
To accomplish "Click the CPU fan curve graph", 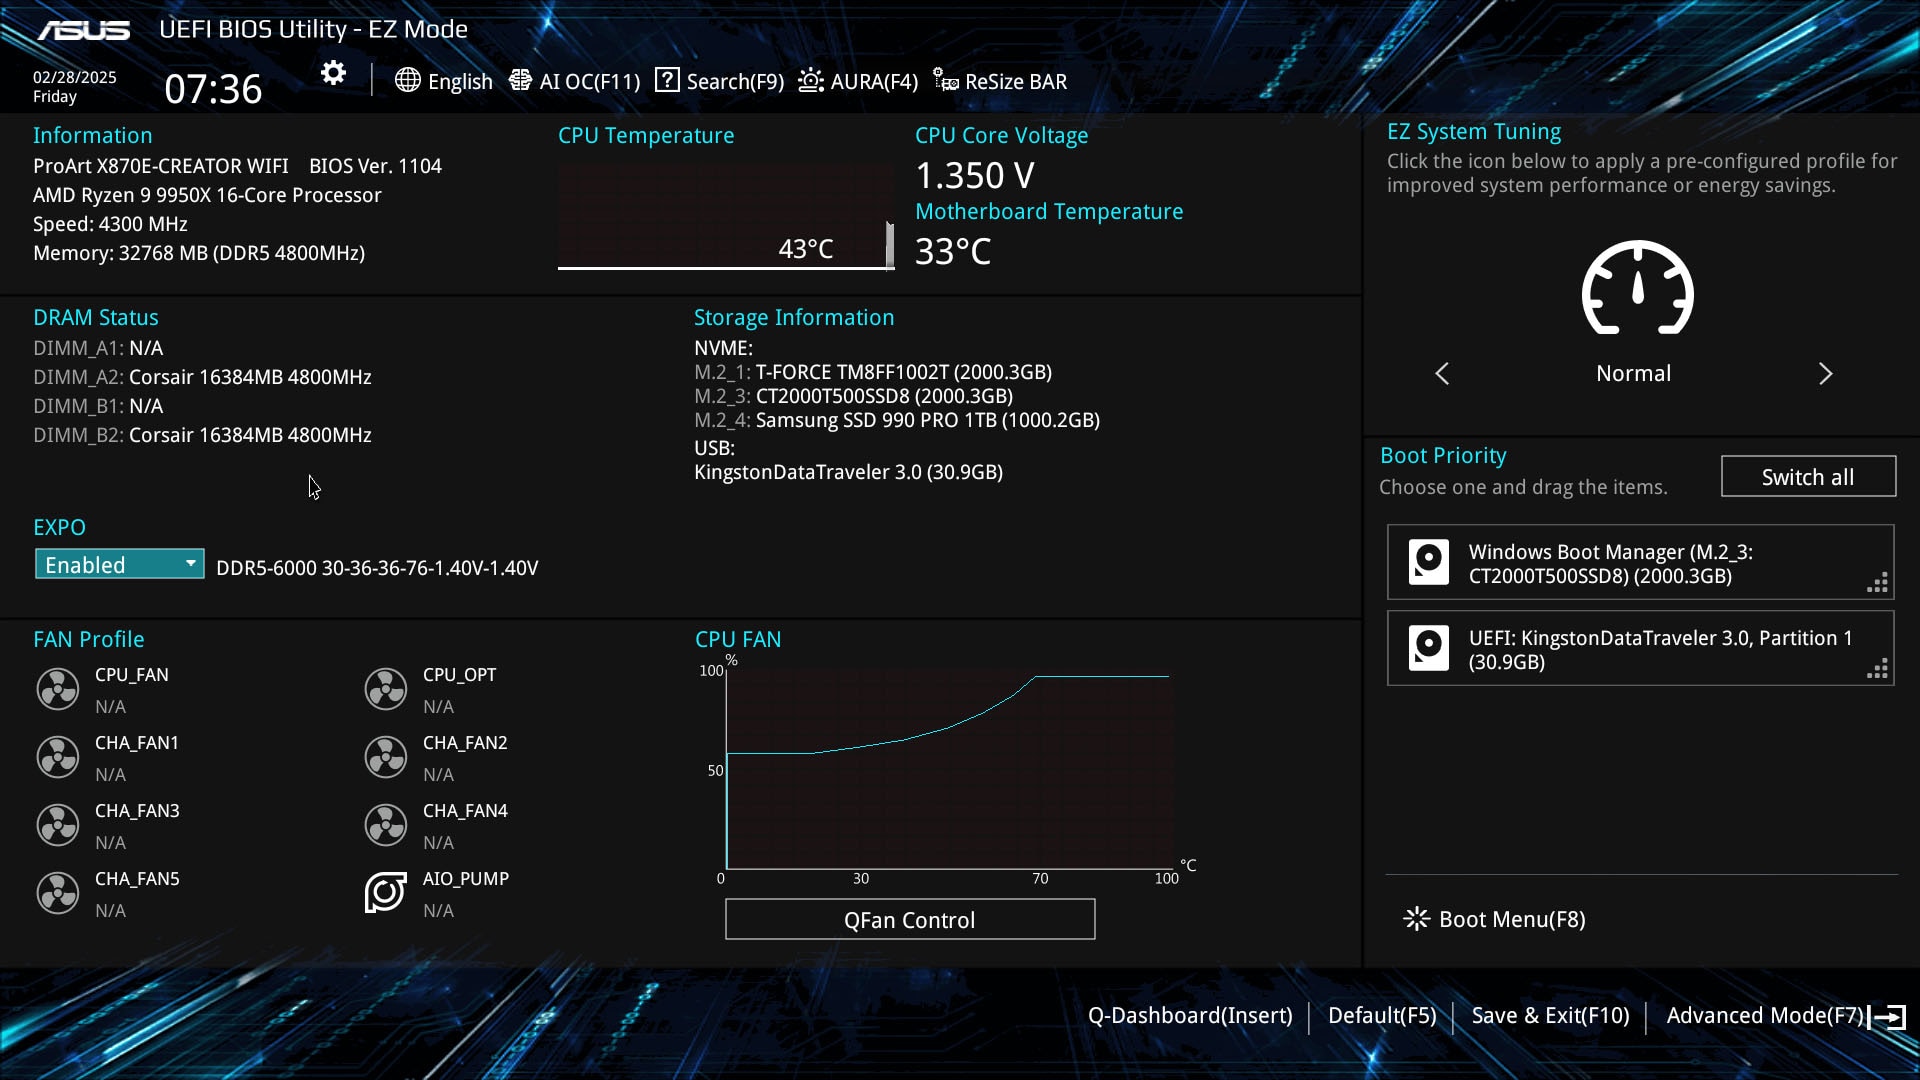I will click(947, 770).
